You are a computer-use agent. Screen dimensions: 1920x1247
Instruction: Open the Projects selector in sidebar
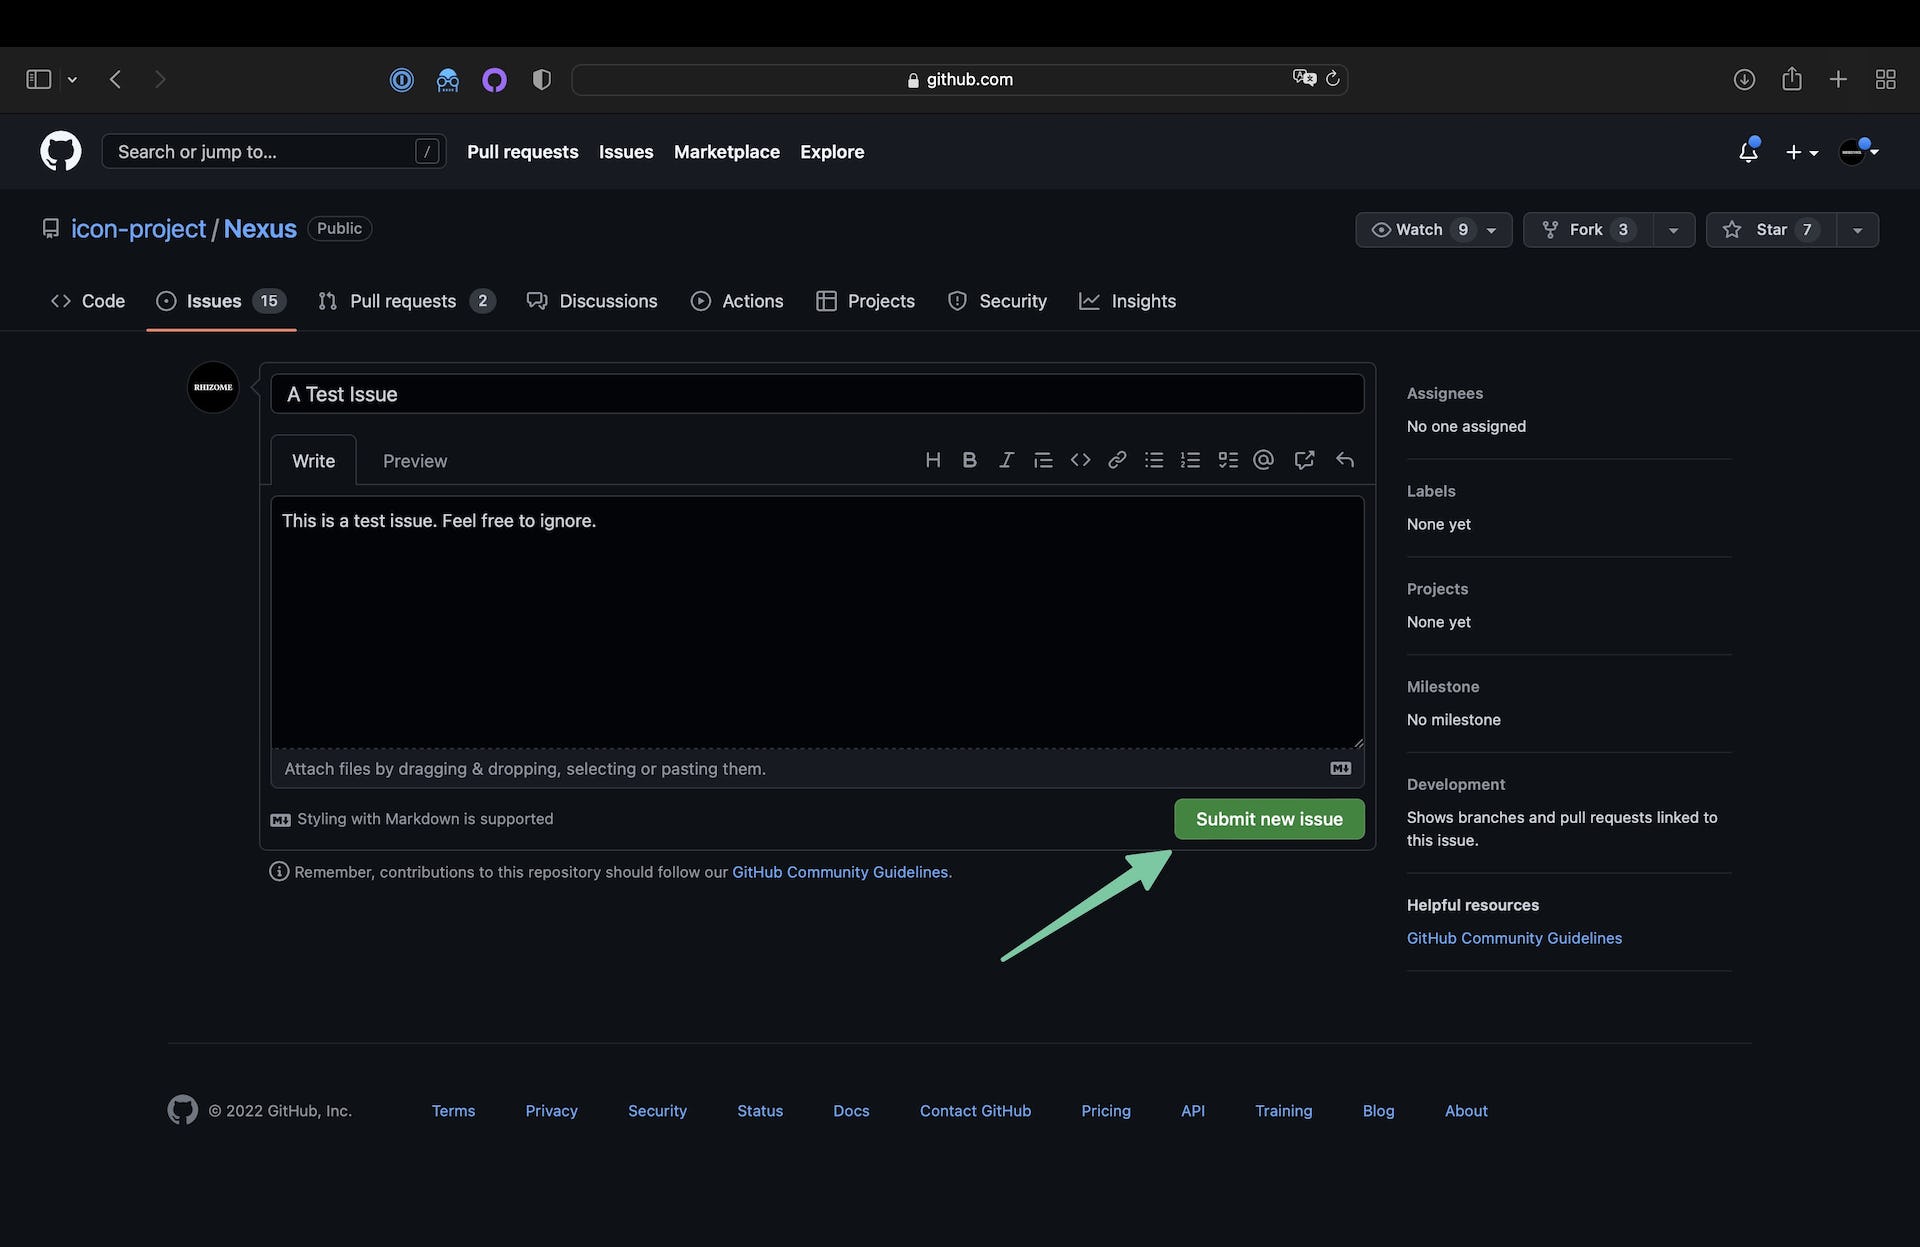pyautogui.click(x=1437, y=589)
